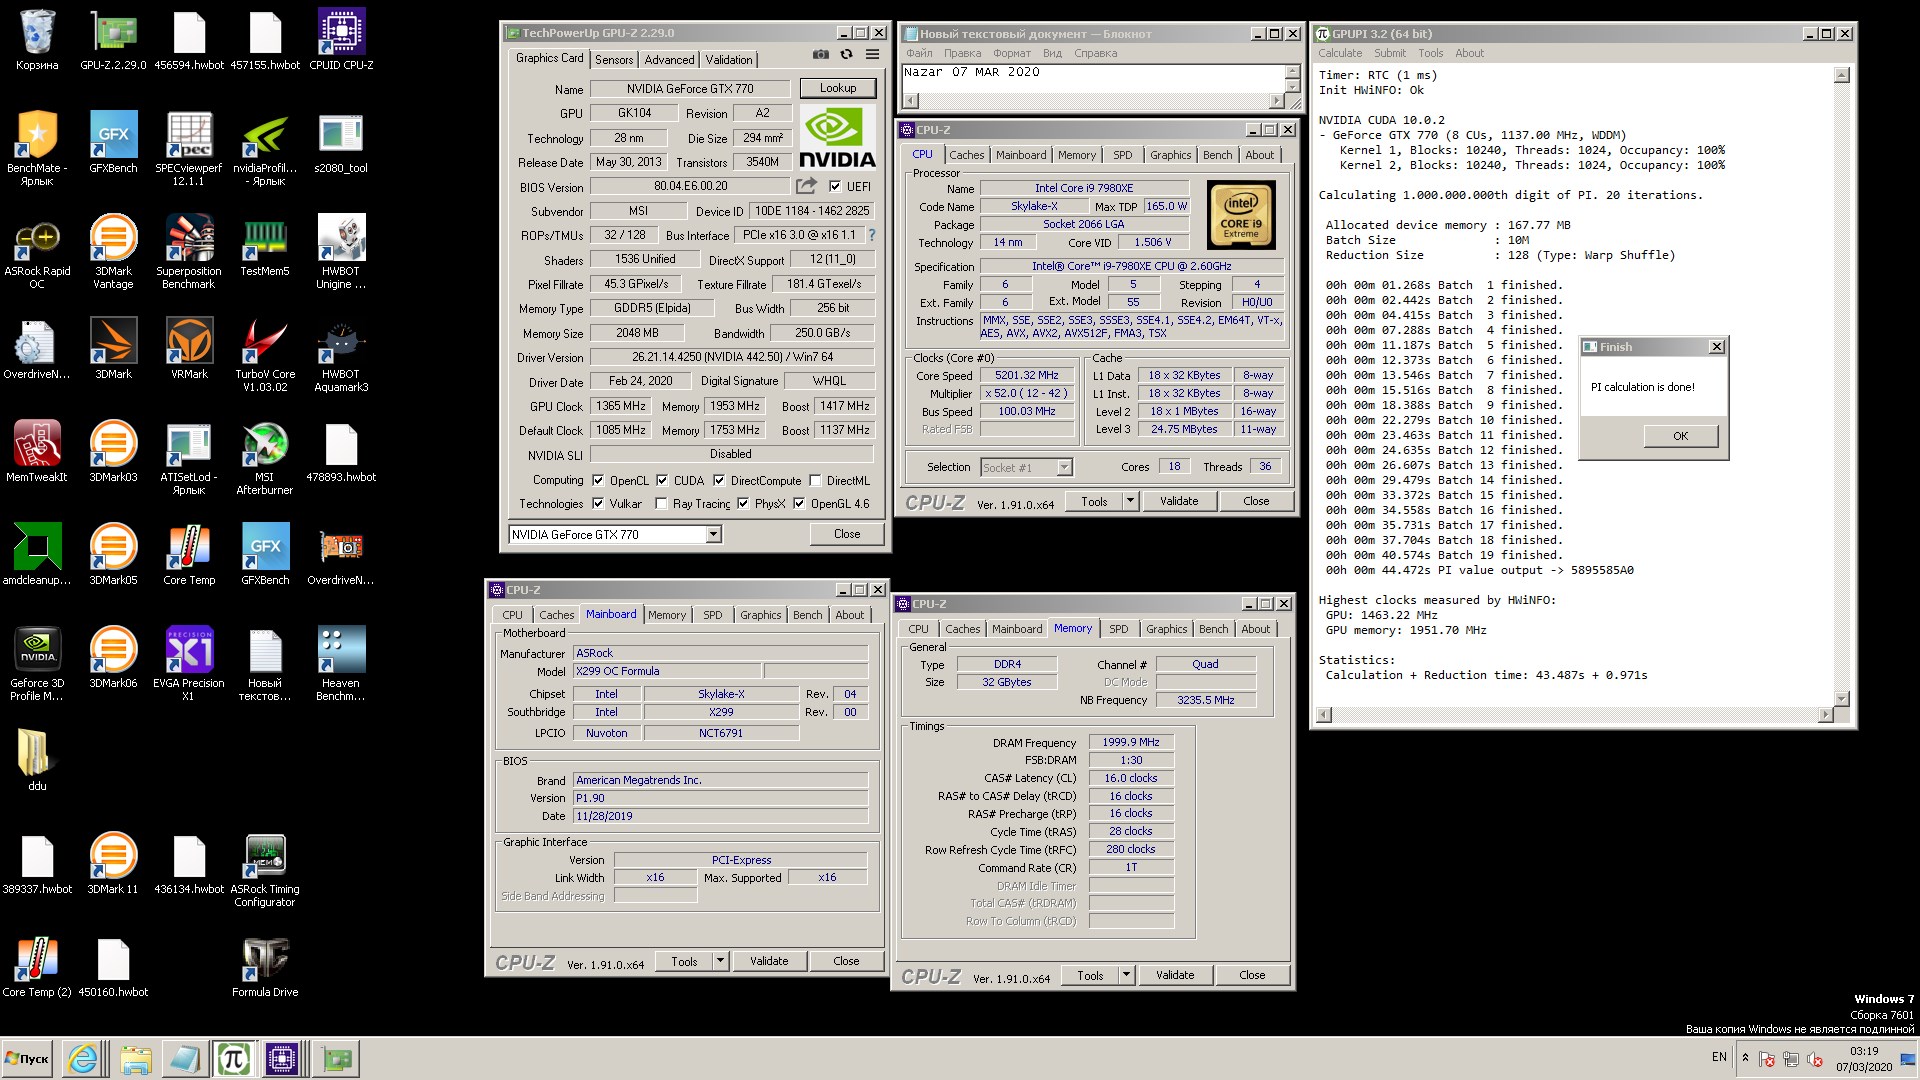The image size is (1920, 1080).
Task: Toggle the OpenGL 4.6 checkbox
Action: [799, 503]
